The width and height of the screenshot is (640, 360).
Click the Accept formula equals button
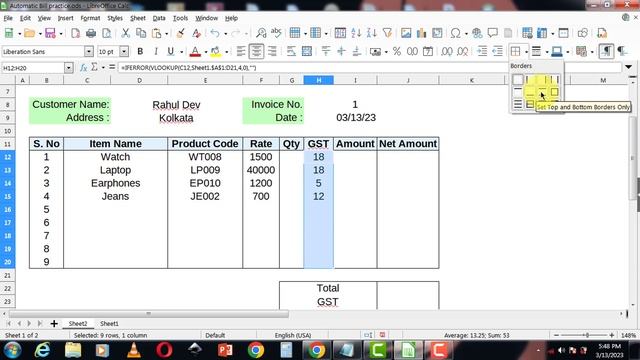pos(112,67)
